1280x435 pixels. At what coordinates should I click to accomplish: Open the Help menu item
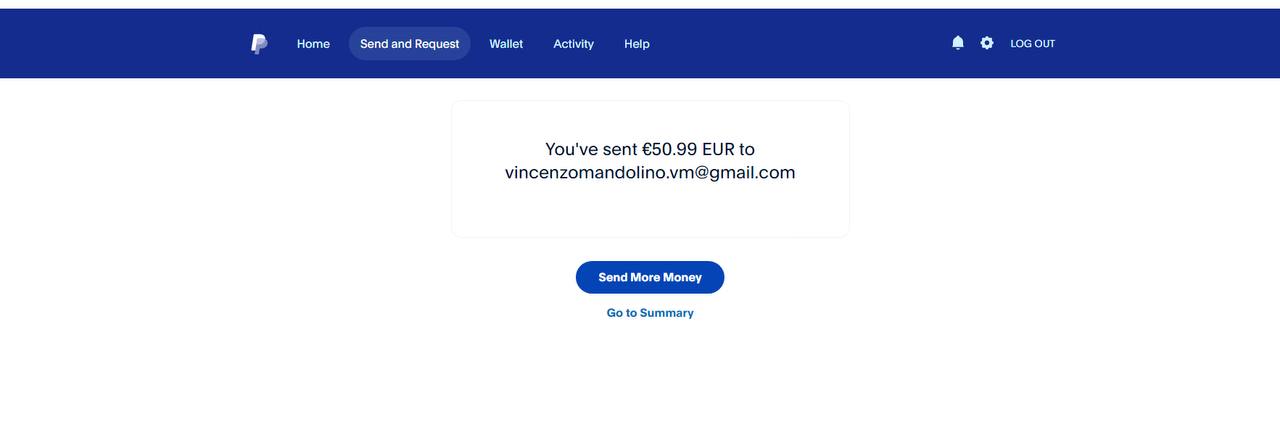pyautogui.click(x=636, y=44)
